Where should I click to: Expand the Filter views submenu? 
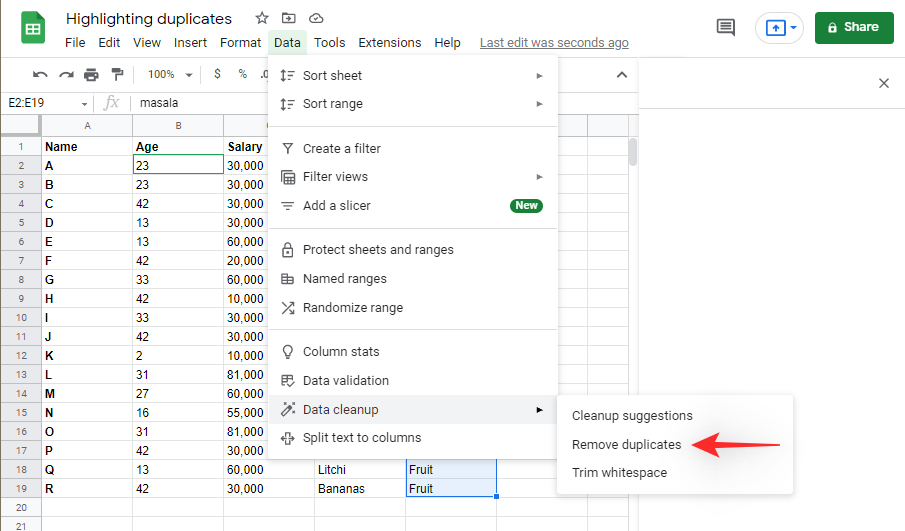coord(413,177)
